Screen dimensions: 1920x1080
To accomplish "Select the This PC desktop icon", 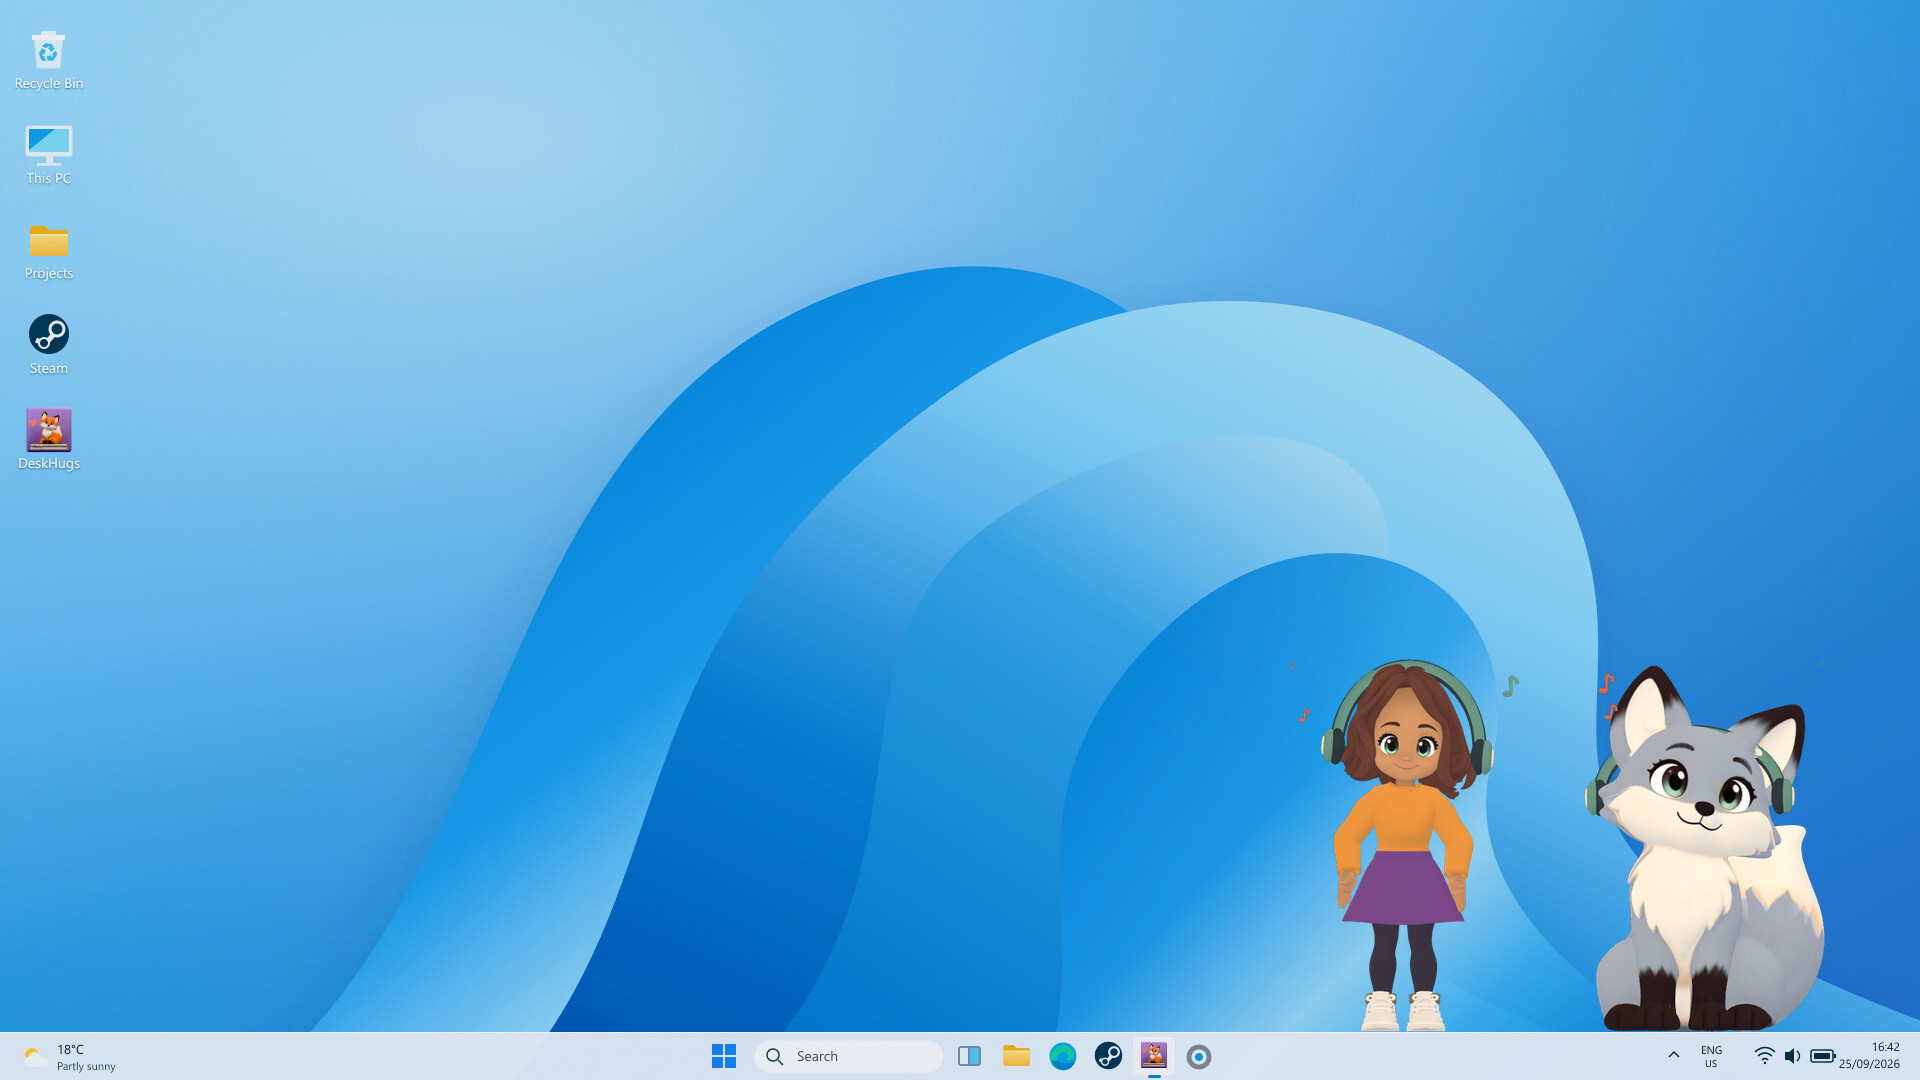I will [x=48, y=155].
